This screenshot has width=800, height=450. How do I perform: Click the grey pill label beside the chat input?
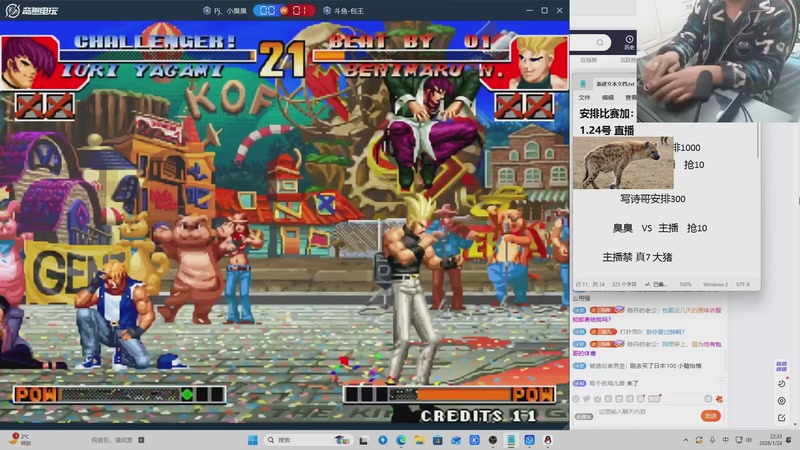coord(584,416)
